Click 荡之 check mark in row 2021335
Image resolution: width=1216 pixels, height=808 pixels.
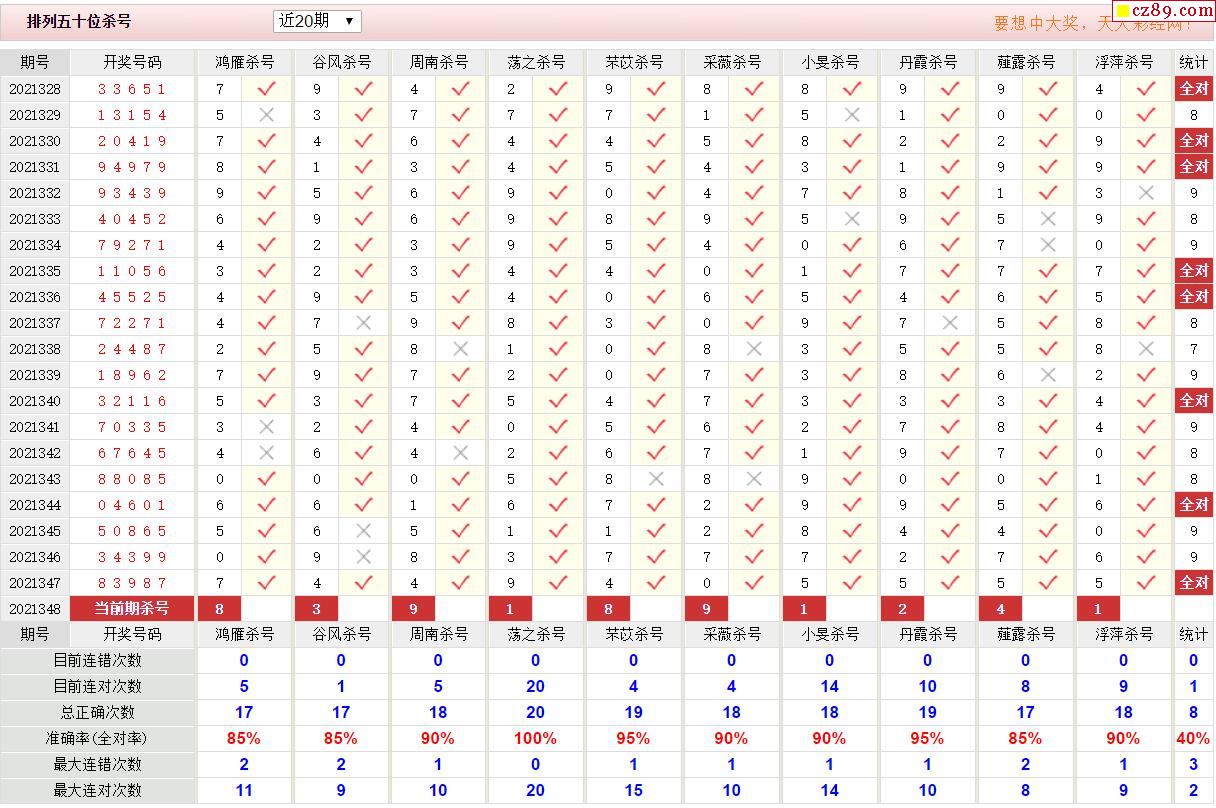coord(558,270)
